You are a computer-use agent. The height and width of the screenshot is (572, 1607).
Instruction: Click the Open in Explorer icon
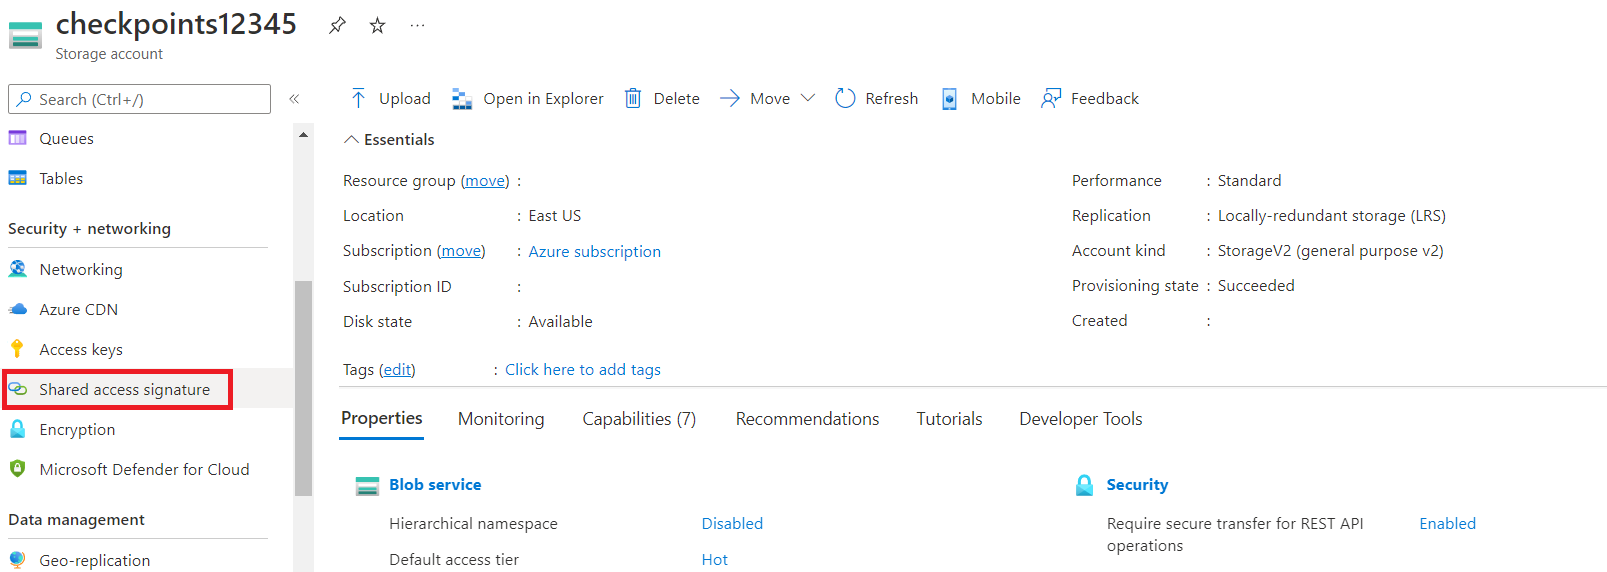(462, 98)
